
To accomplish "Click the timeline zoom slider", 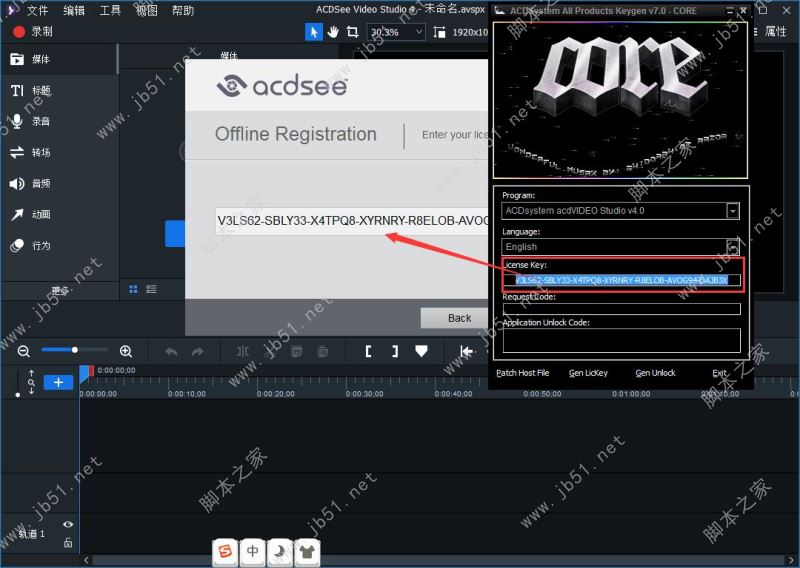I will click(x=74, y=350).
